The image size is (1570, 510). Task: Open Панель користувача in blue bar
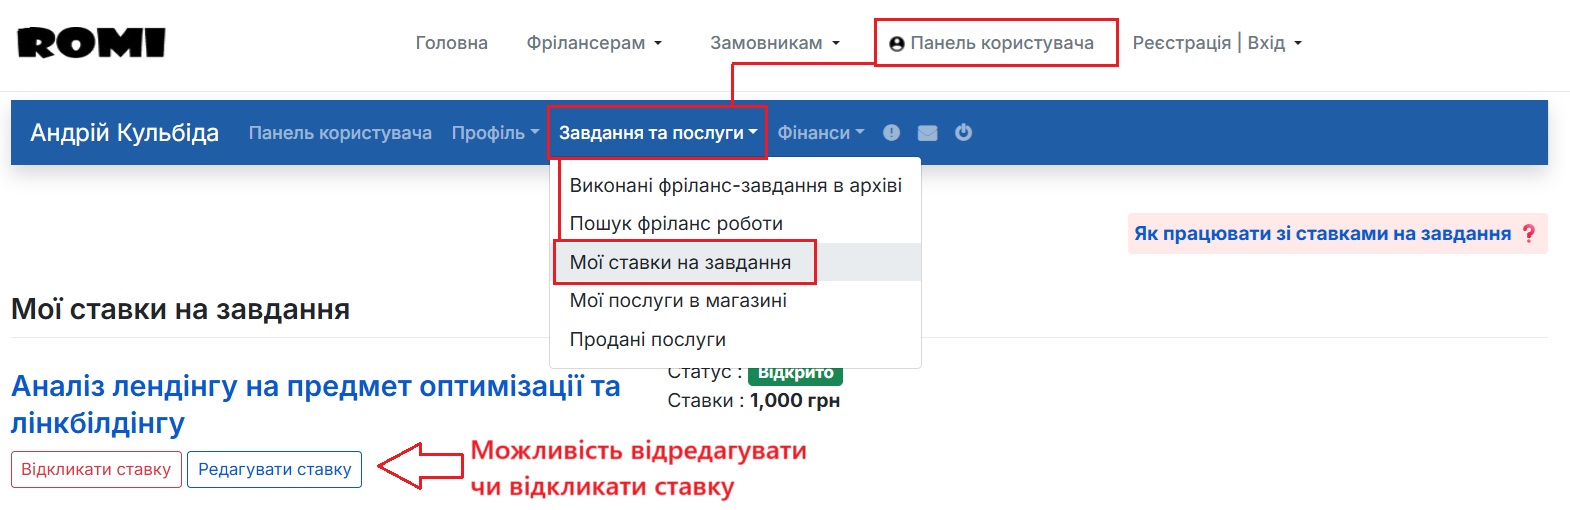click(x=340, y=133)
